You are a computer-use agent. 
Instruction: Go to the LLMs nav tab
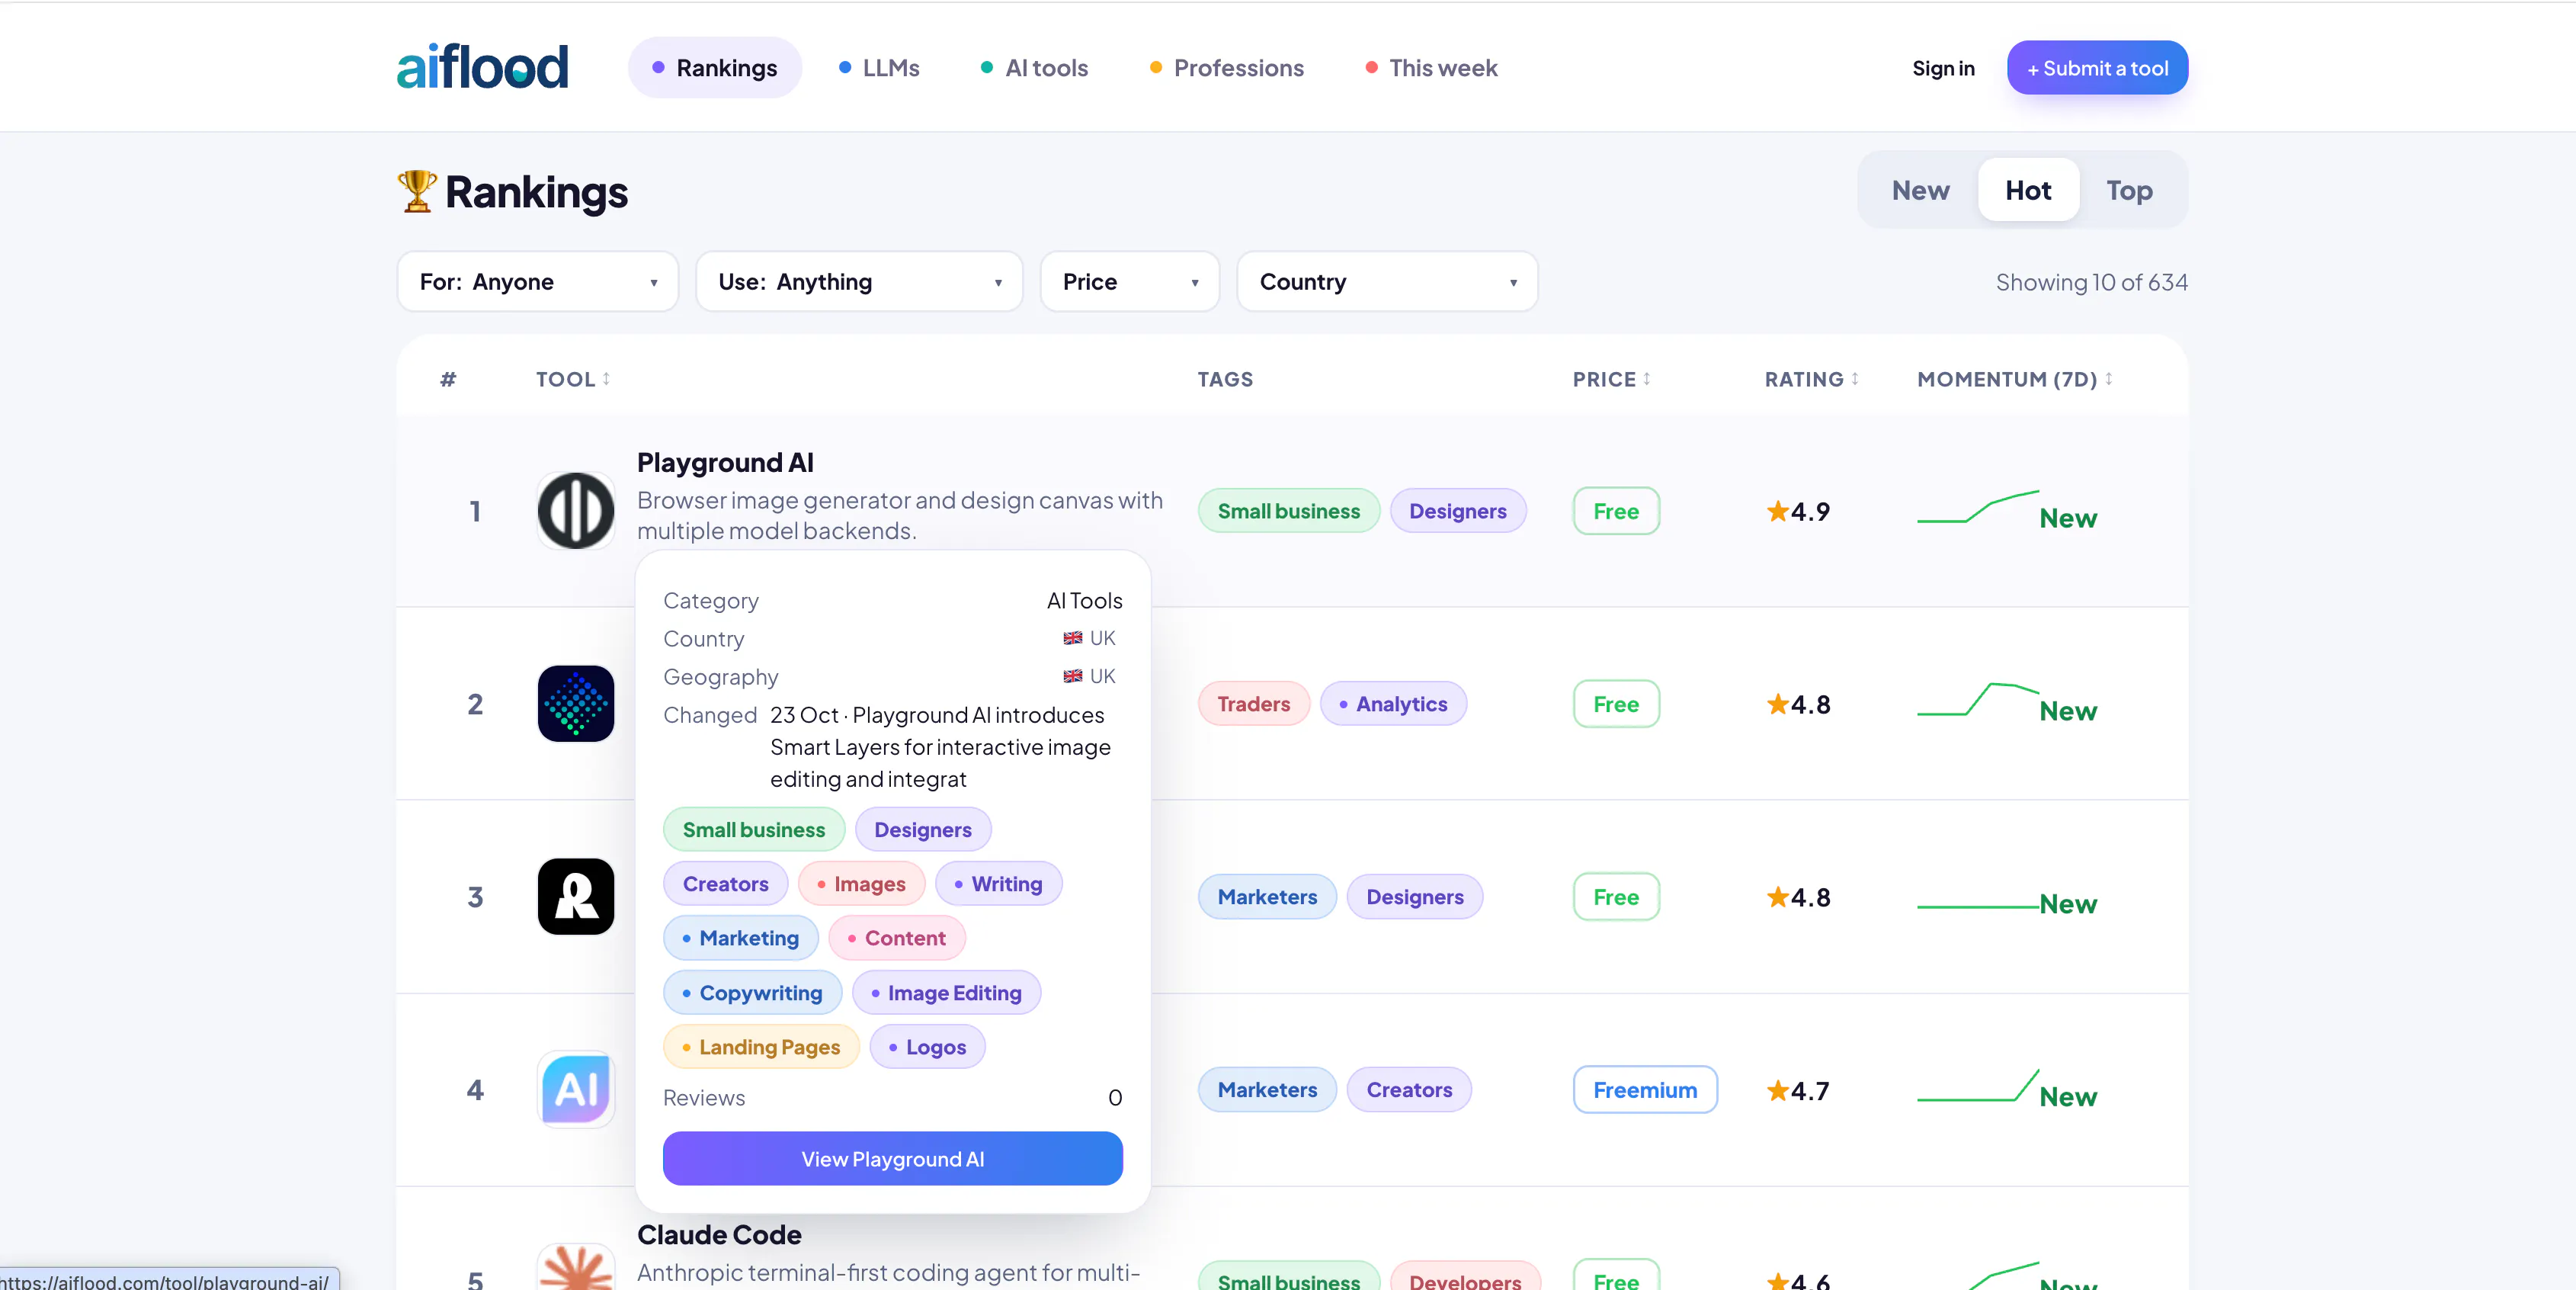[879, 68]
